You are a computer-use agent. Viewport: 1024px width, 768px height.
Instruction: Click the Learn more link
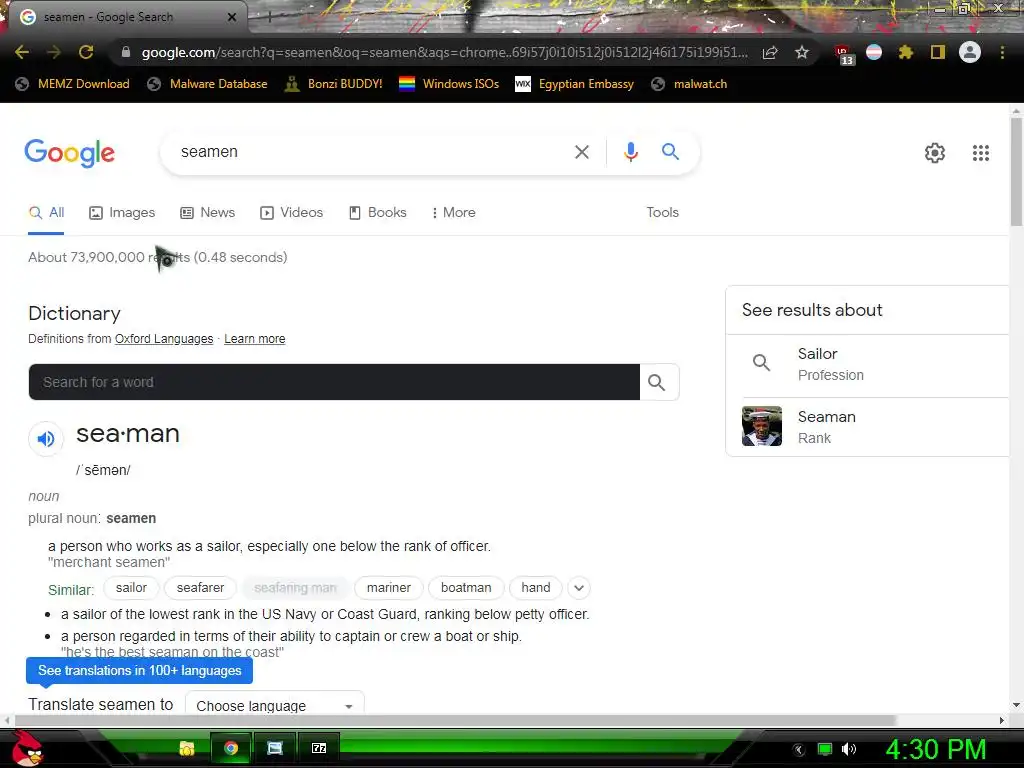pos(255,339)
